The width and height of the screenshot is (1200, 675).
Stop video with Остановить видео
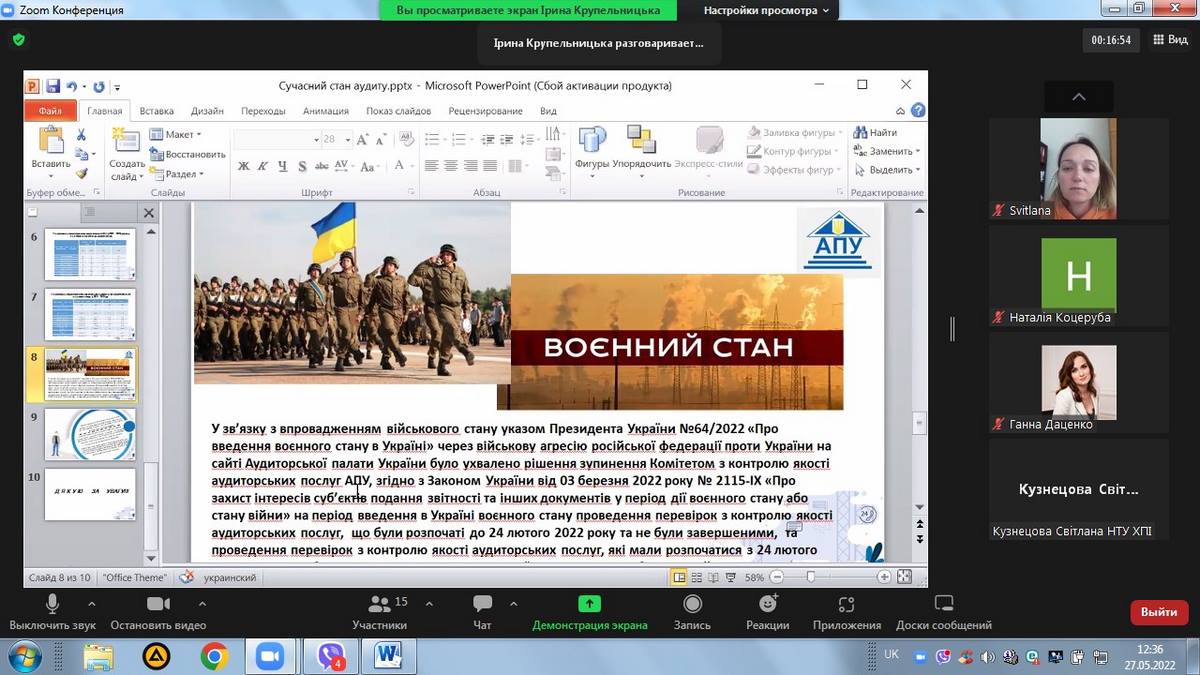pos(158,605)
